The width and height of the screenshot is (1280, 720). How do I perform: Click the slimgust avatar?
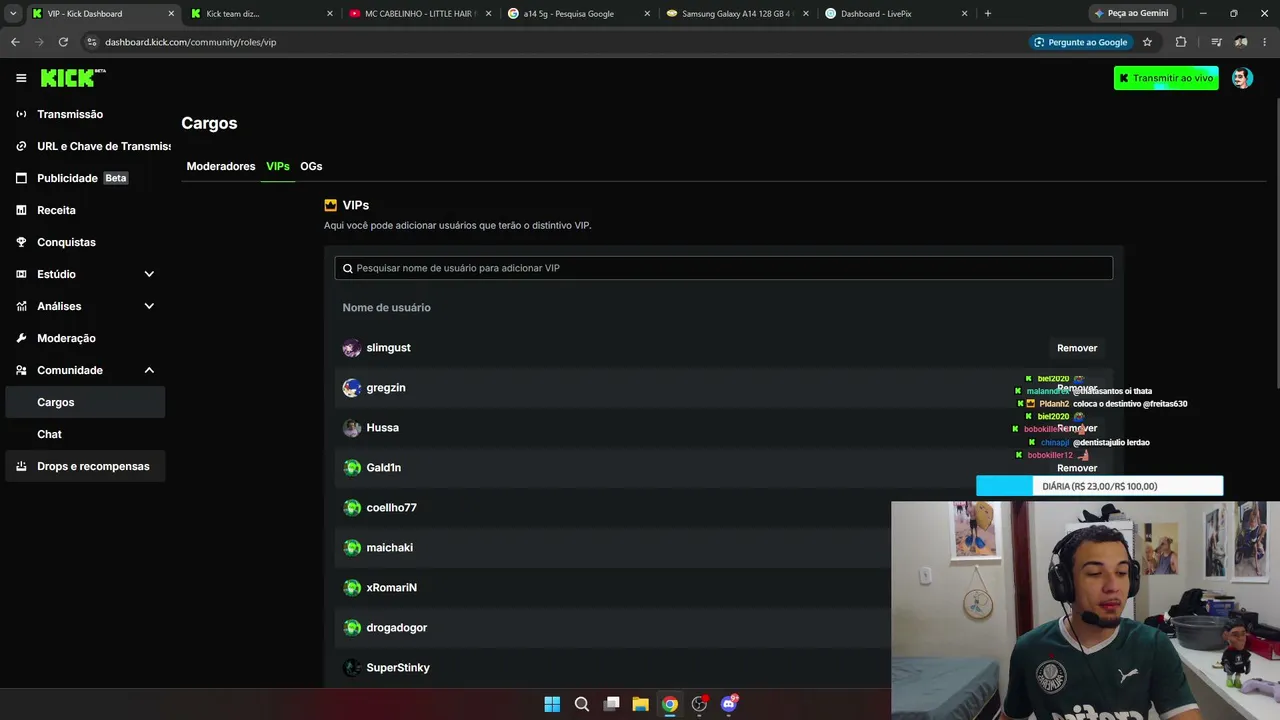[352, 348]
